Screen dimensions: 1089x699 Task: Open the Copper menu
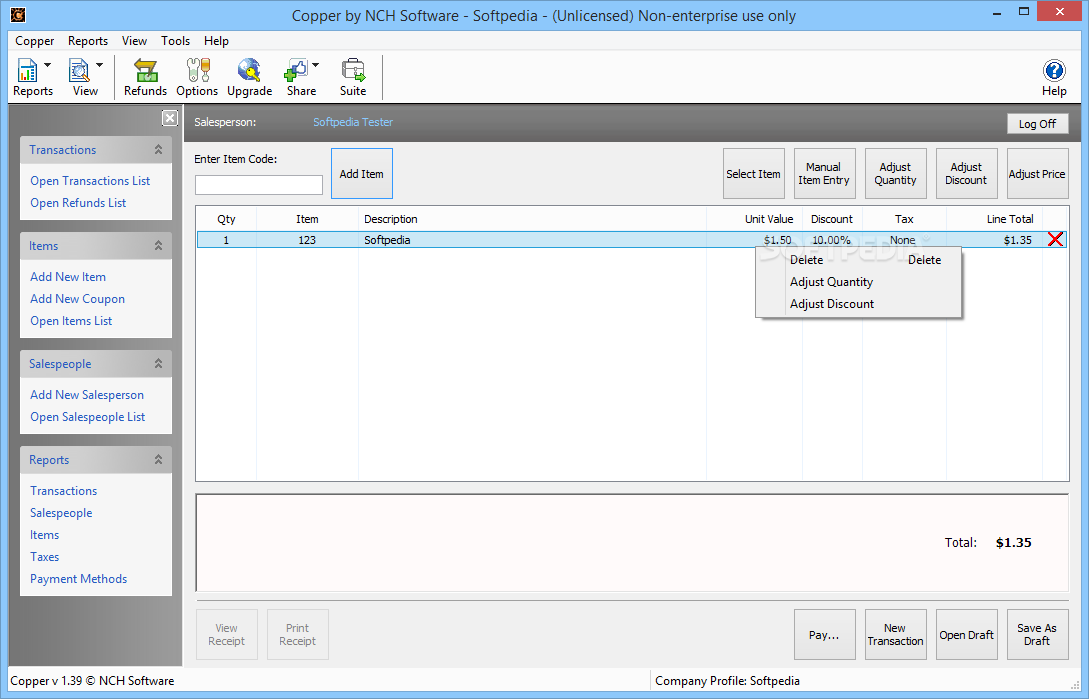(35, 41)
